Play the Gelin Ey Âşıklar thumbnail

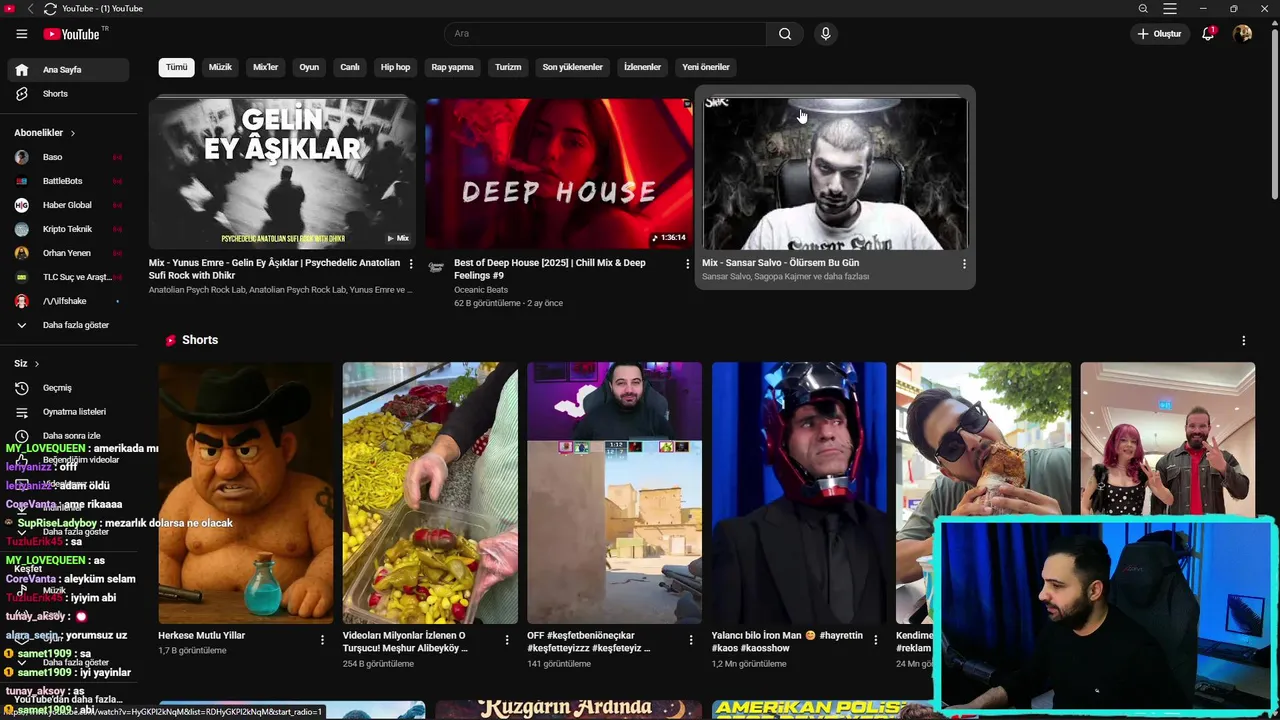[x=283, y=173]
